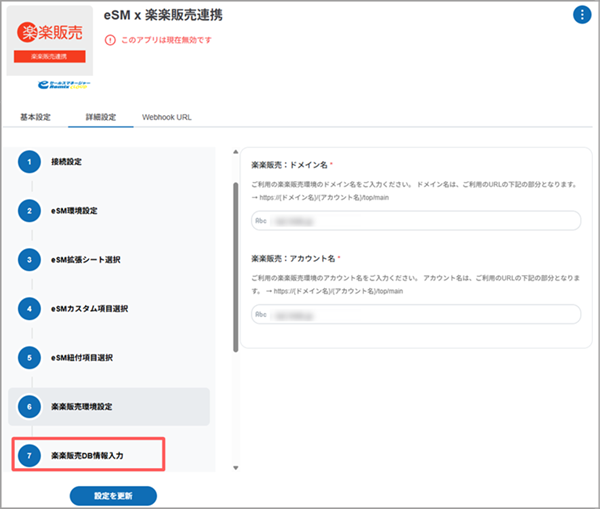Open the three-dot options menu
Viewport: 600px width, 509px height.
tap(581, 14)
